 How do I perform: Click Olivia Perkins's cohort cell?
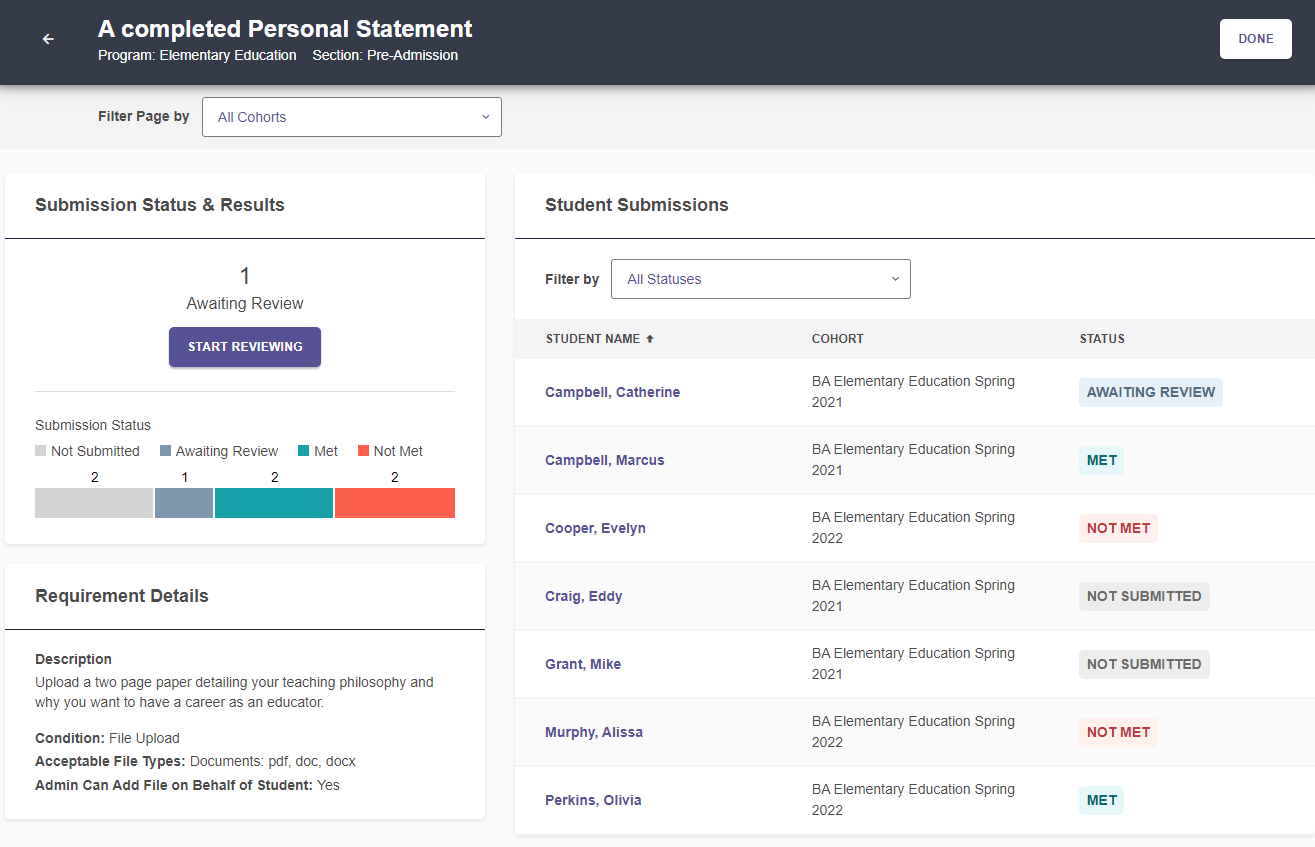(913, 800)
